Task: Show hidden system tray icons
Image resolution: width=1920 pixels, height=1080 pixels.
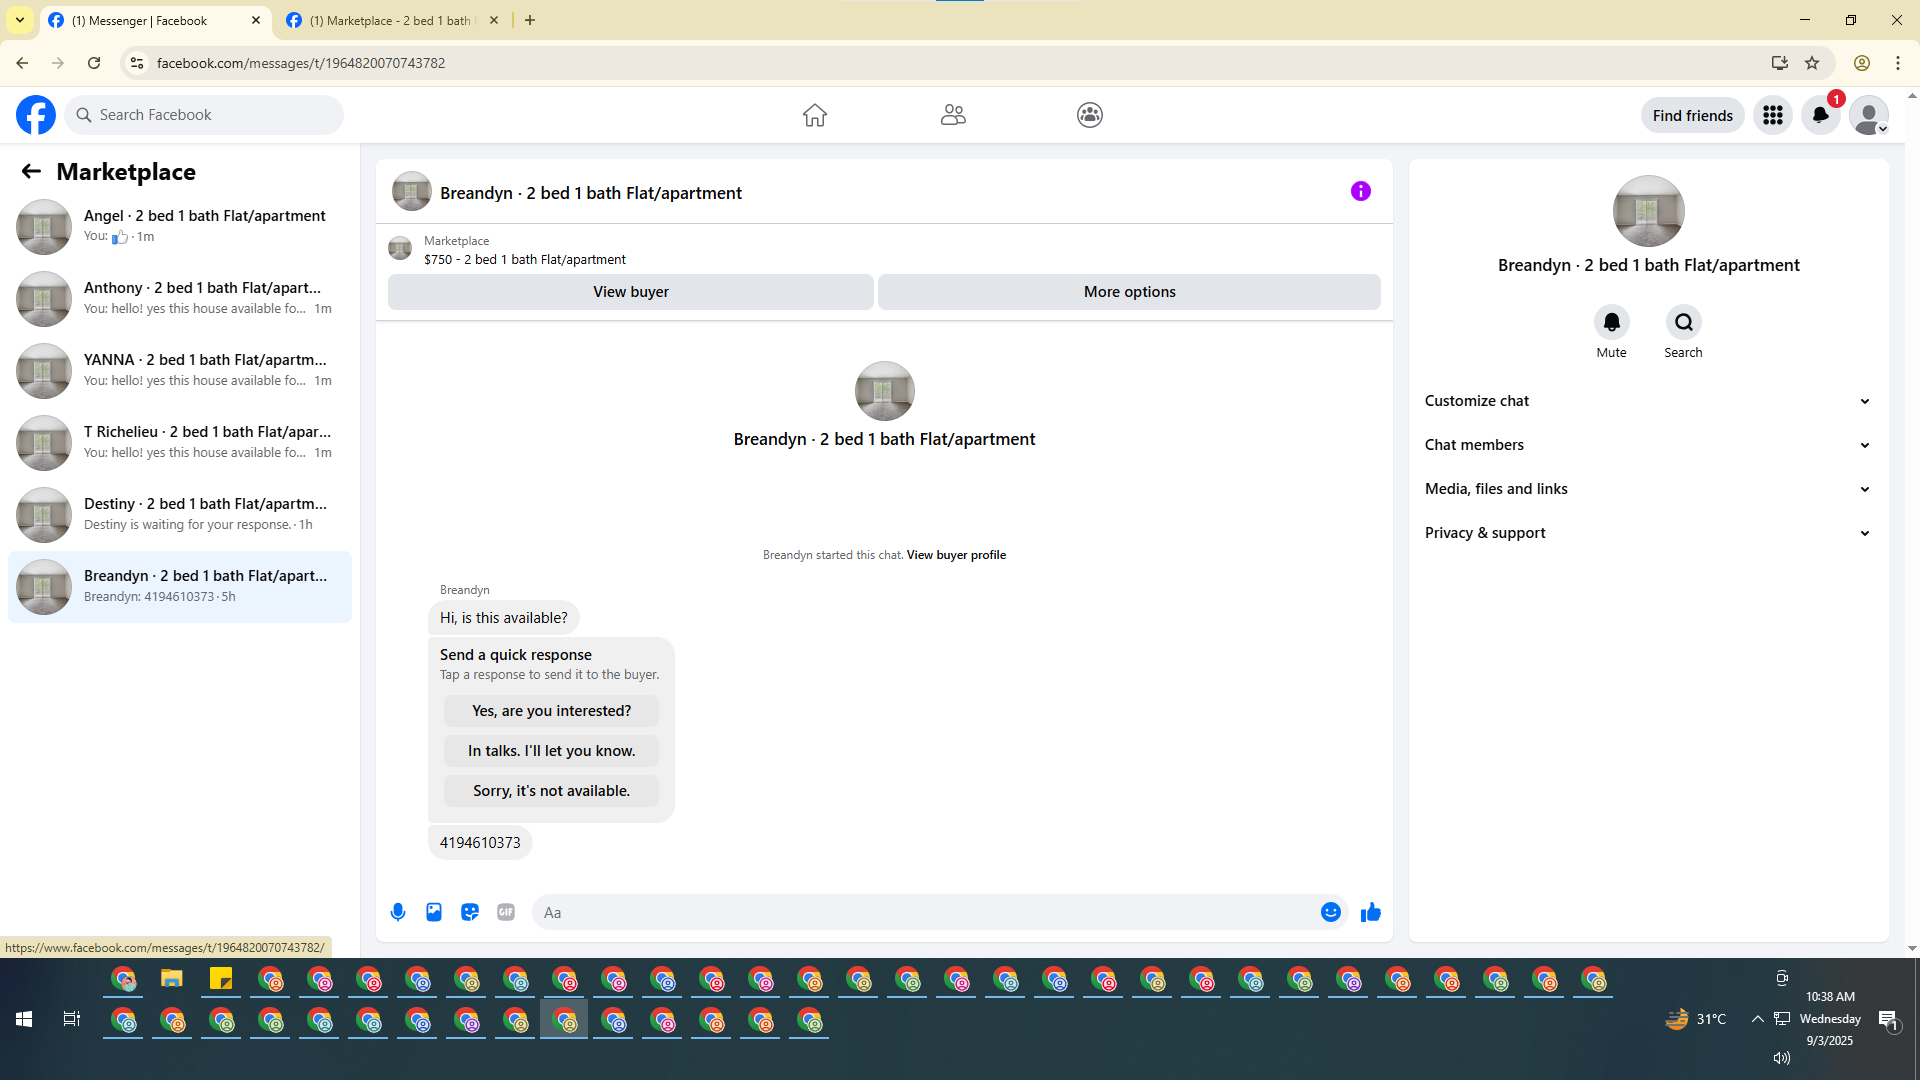Action: [1758, 1019]
